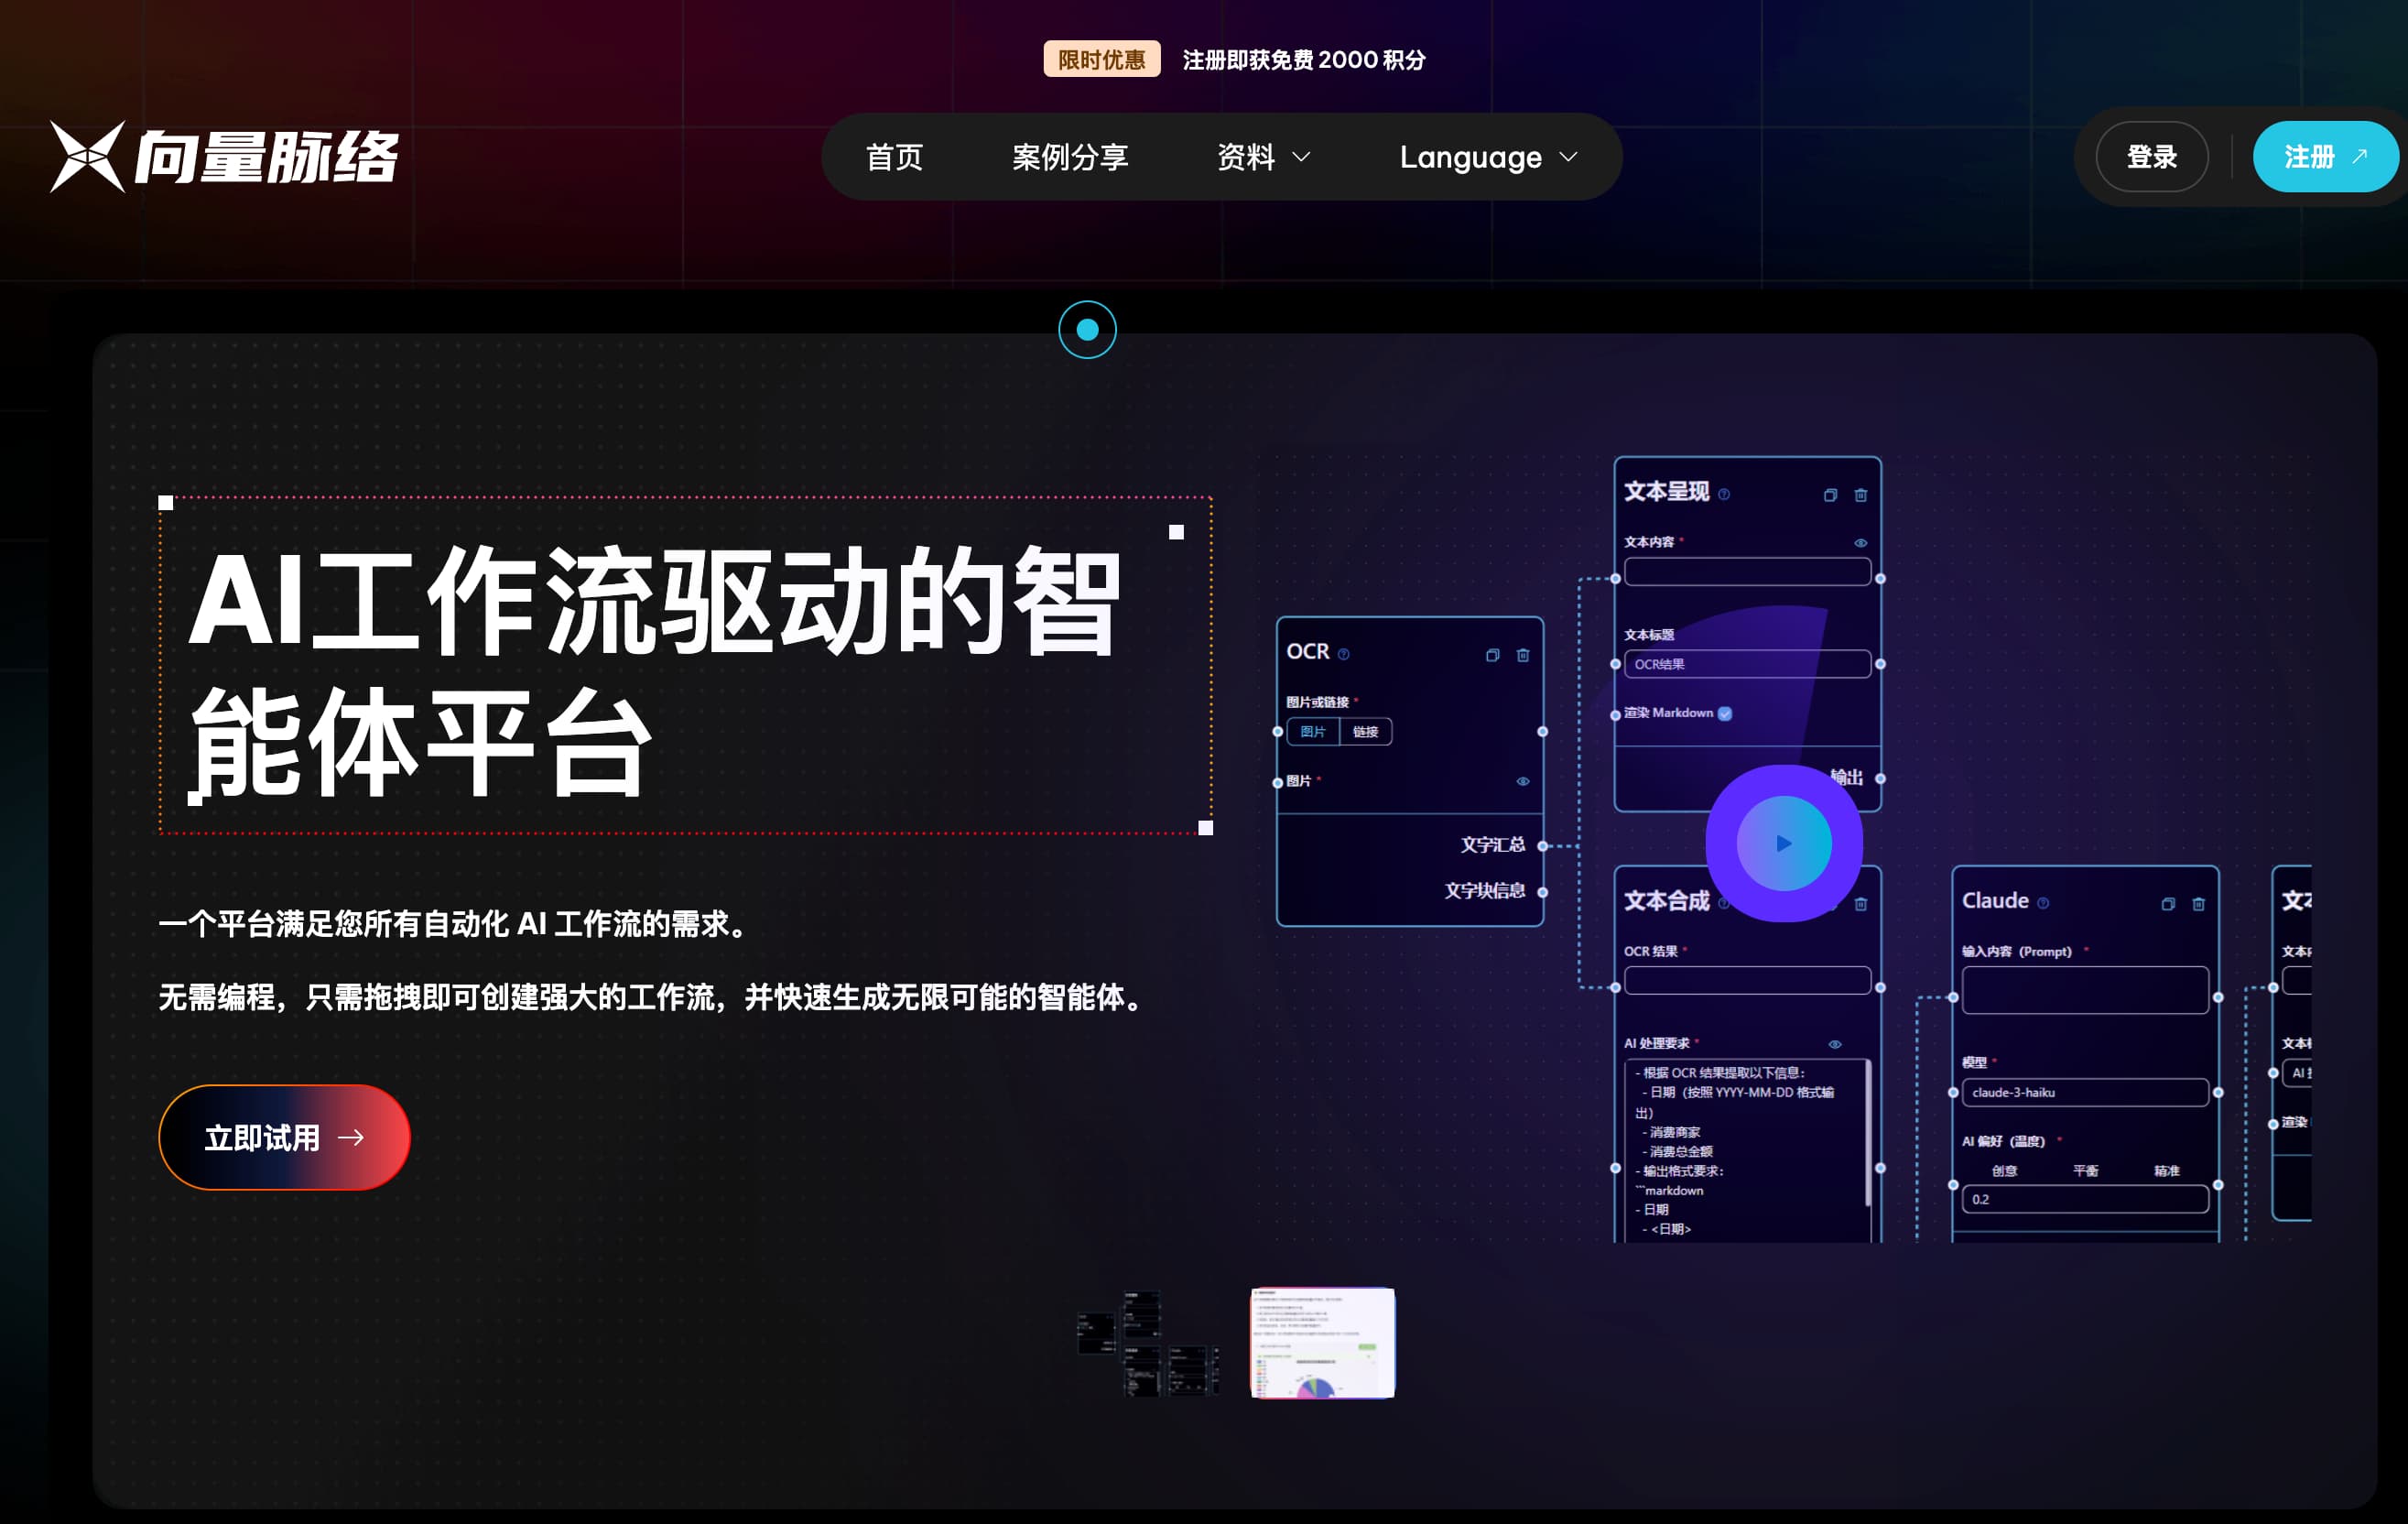The image size is (2408, 1524).
Task: Select the 精准 temperature preset
Action: click(x=2166, y=1170)
